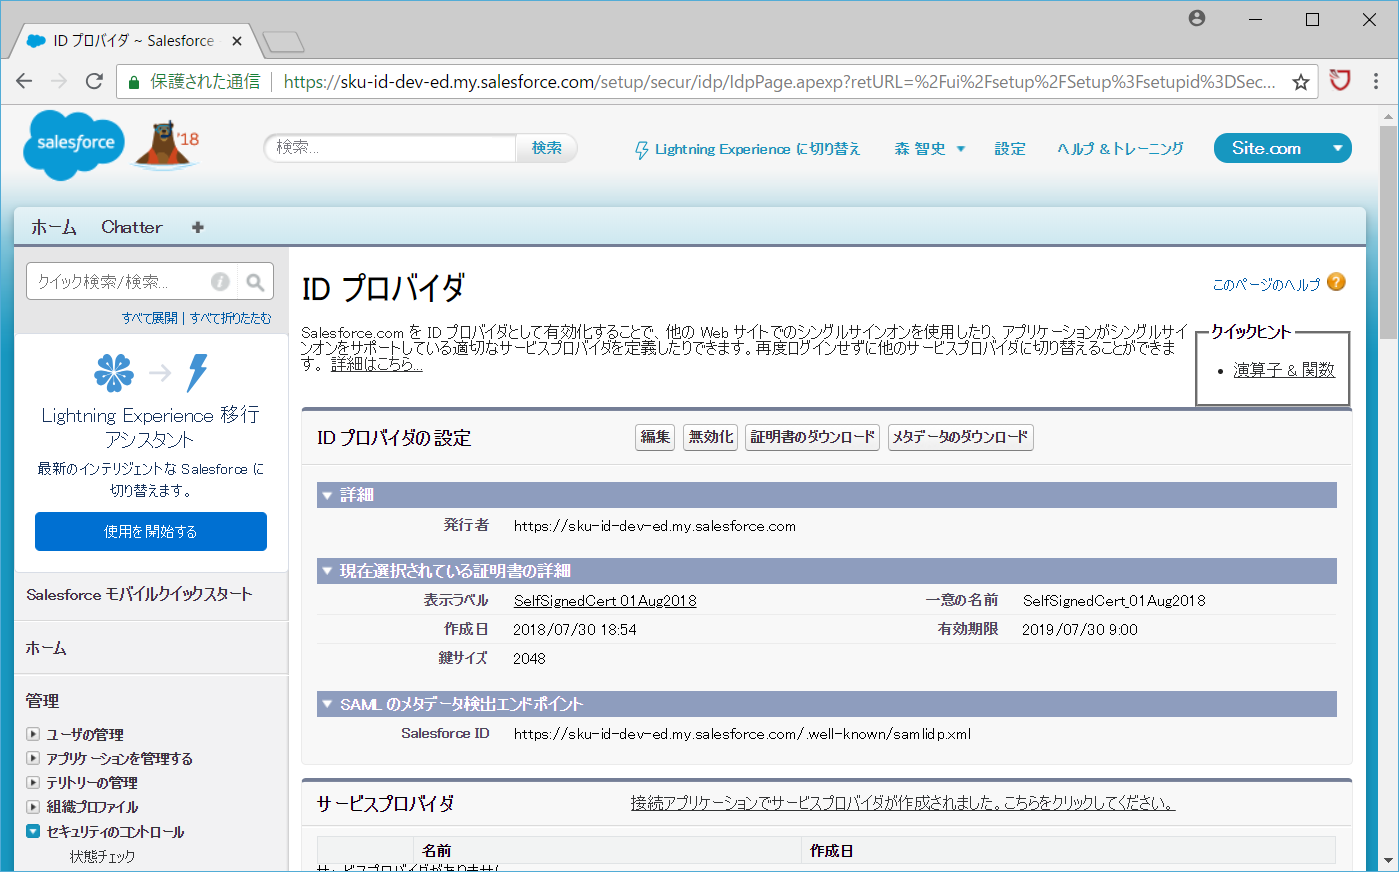Focus the top search input field
The image size is (1399, 872).
tap(390, 148)
